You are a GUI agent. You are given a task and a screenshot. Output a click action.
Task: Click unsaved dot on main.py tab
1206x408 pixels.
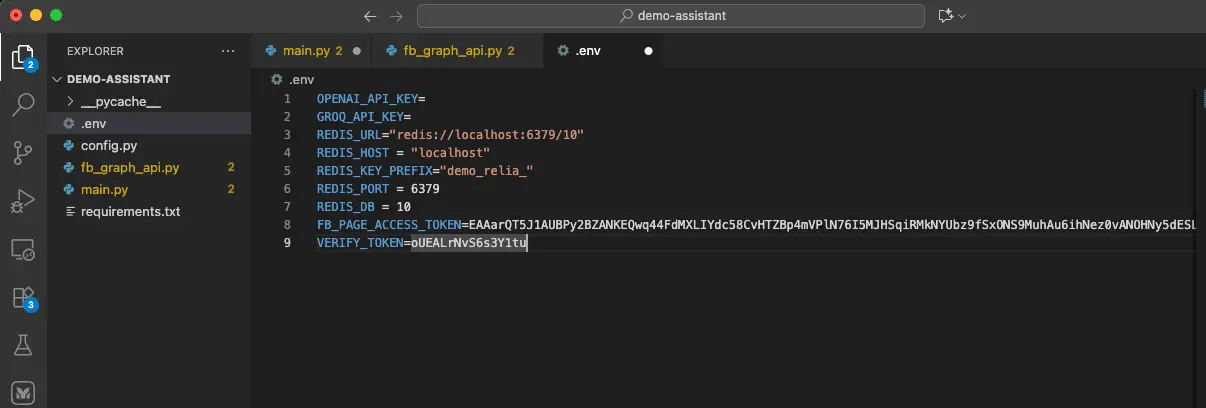point(357,50)
